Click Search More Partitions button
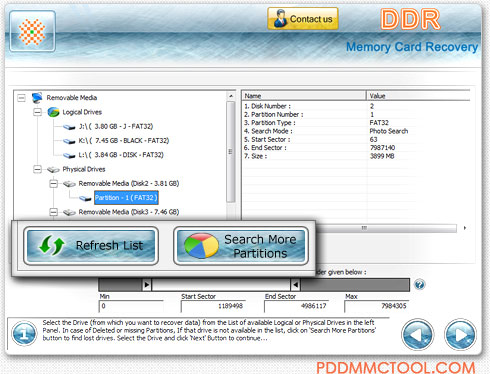490x374 pixels. tap(241, 246)
